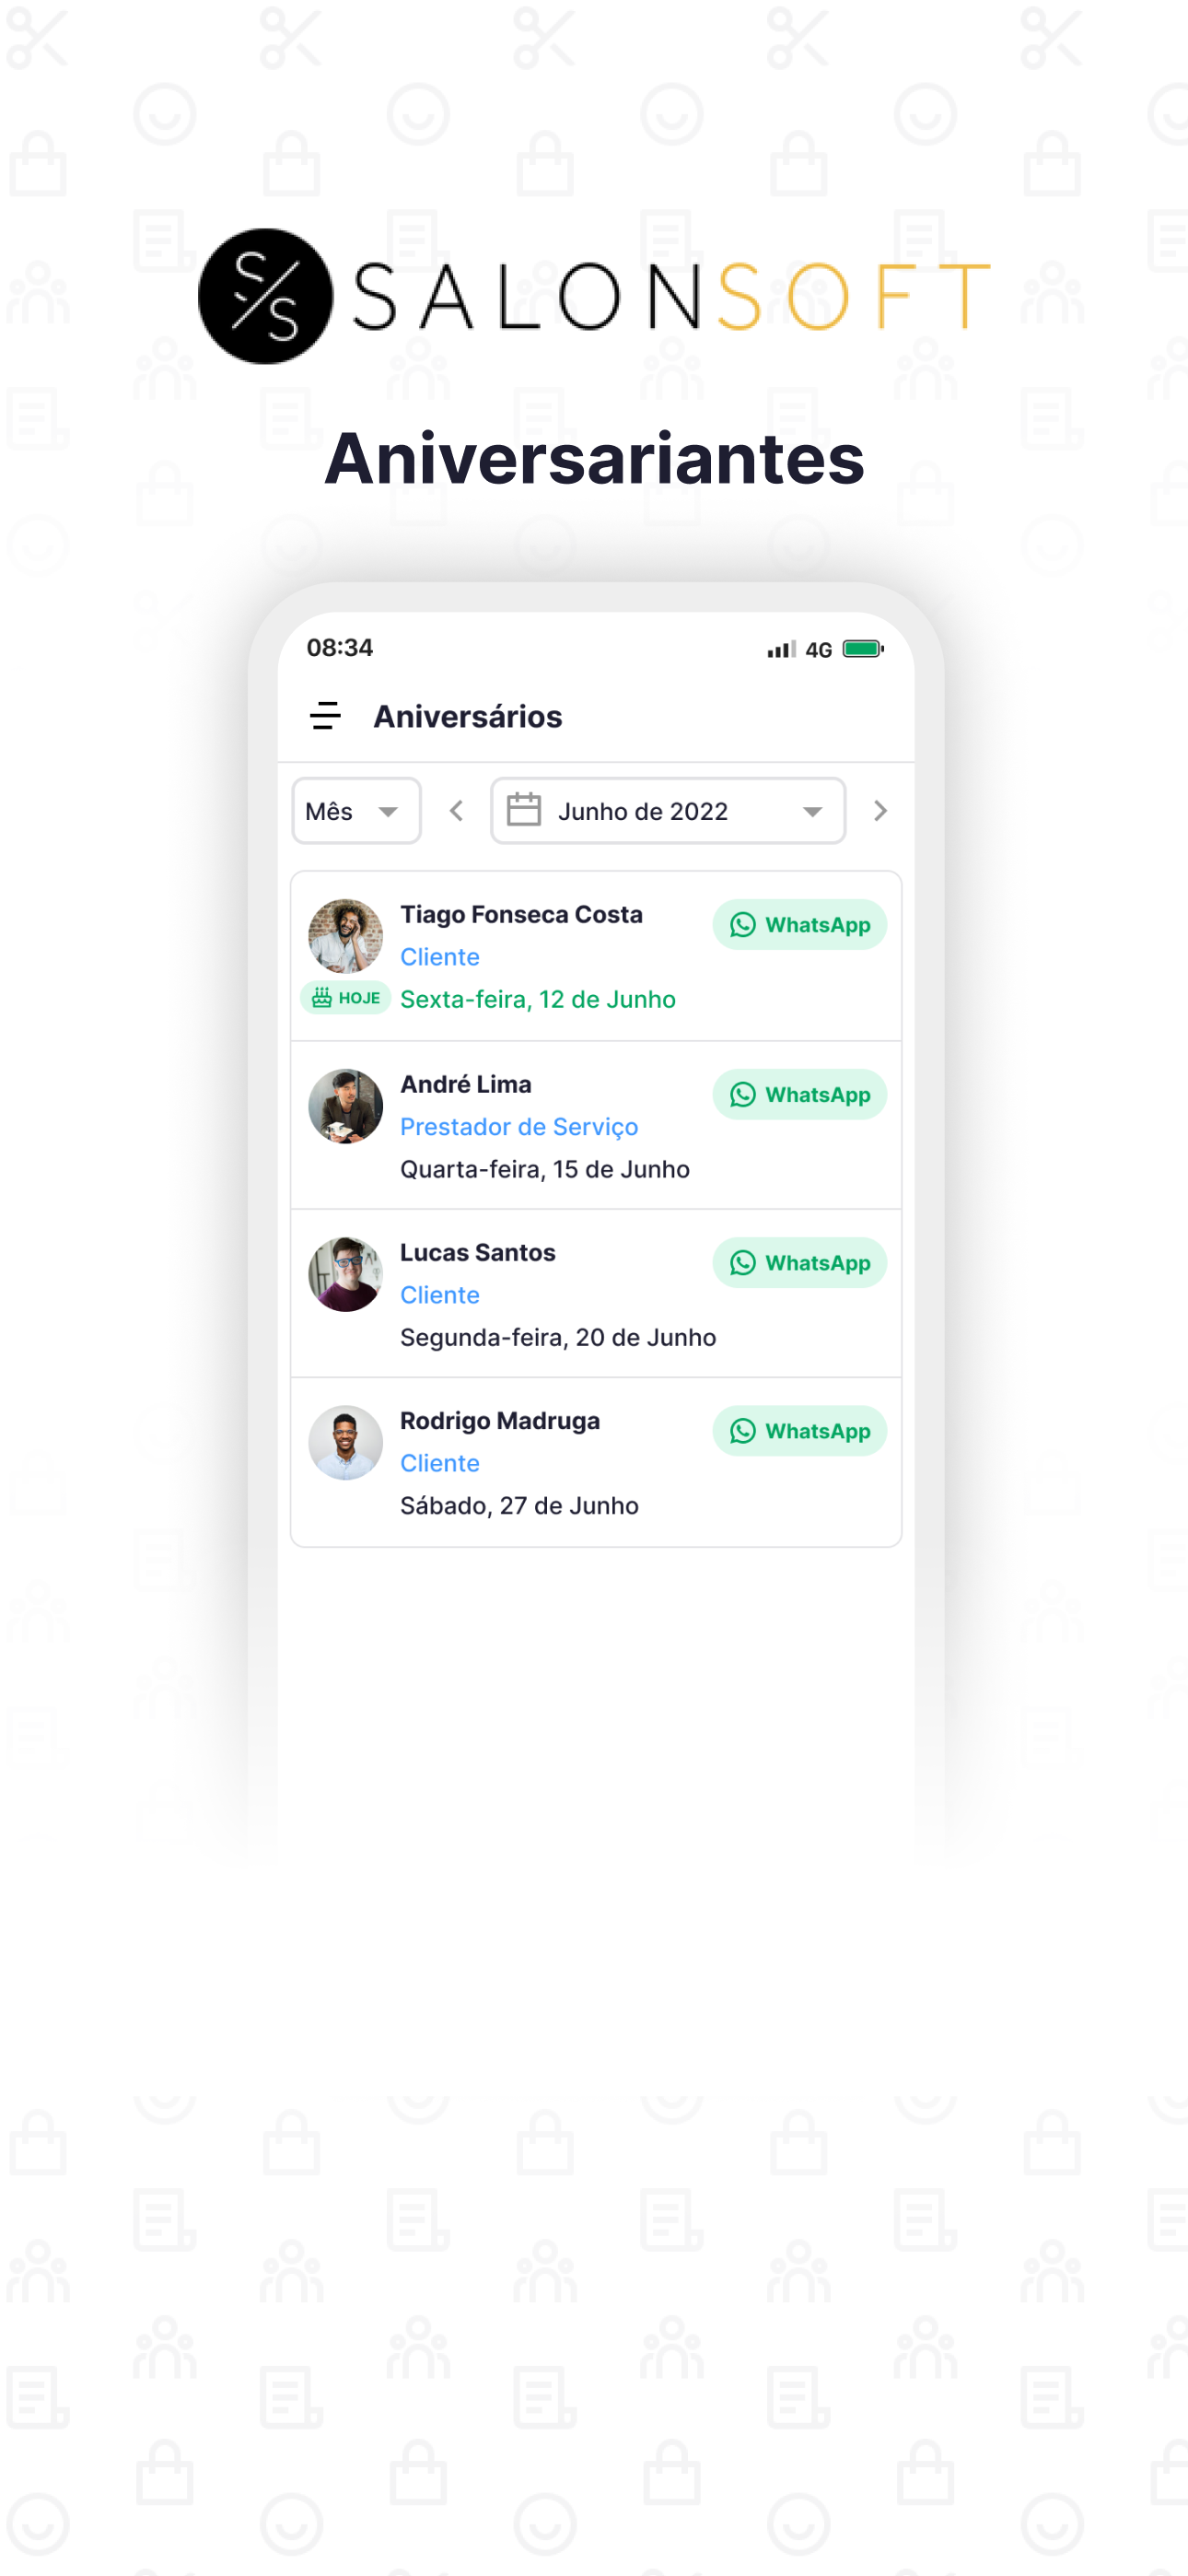Screen dimensions: 1188x2576
Task: Click the SalonSoft round logo
Action: pyautogui.click(x=265, y=296)
